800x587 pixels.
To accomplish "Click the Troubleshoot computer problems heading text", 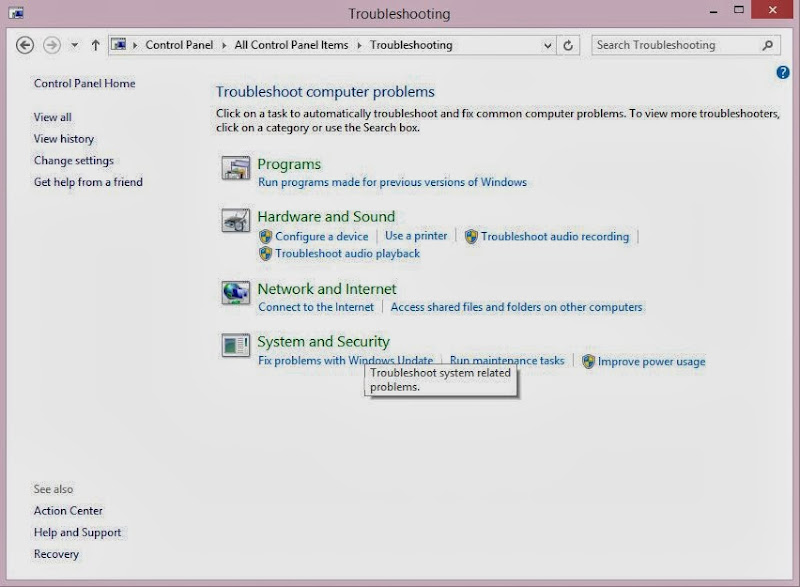I will [x=325, y=92].
